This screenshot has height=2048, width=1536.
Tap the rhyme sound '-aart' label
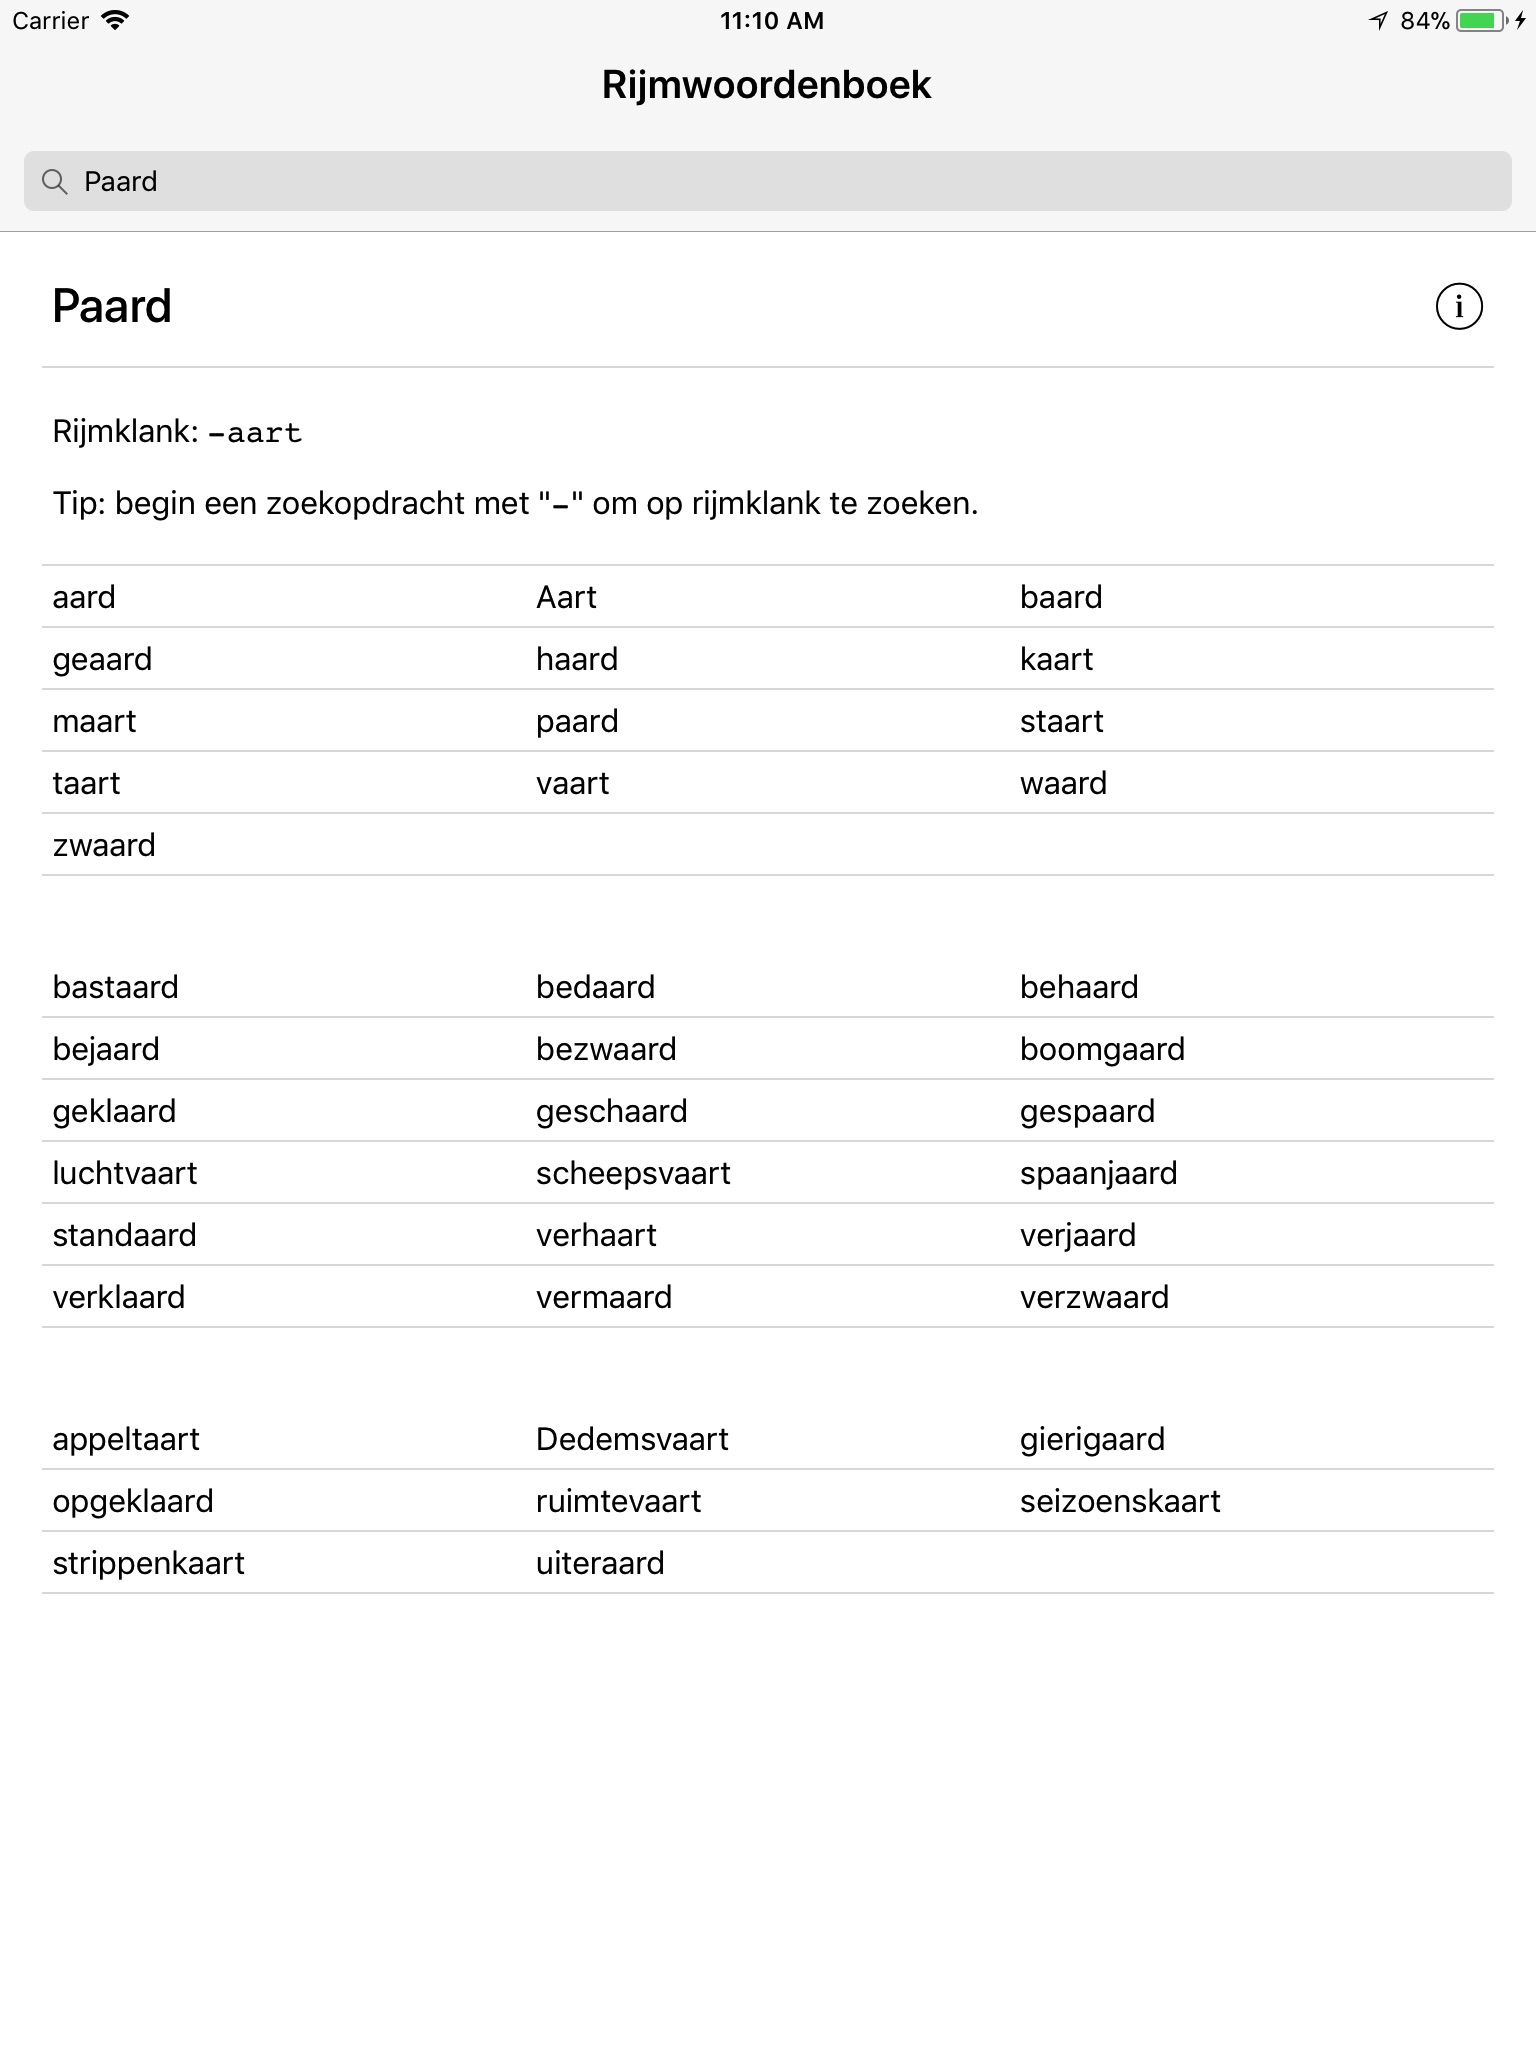pos(254,433)
